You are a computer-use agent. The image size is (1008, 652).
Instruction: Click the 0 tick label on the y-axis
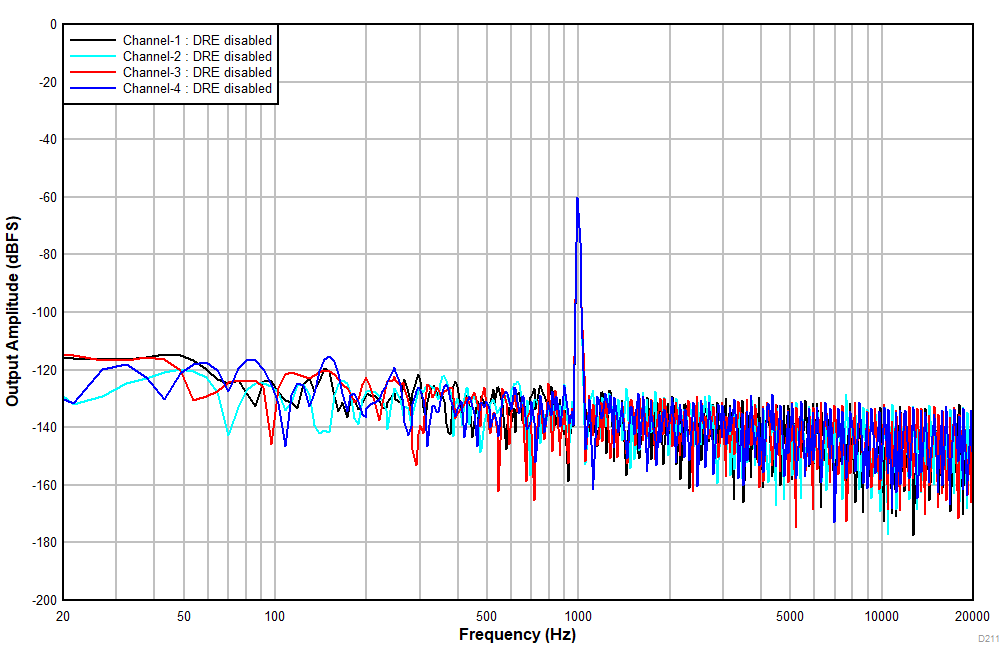pyautogui.click(x=53, y=25)
